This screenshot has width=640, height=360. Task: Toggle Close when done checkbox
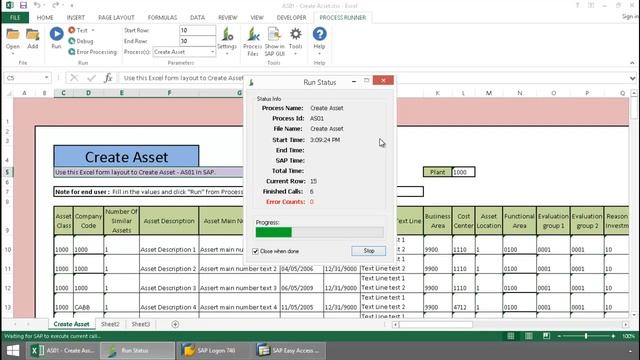coord(256,251)
